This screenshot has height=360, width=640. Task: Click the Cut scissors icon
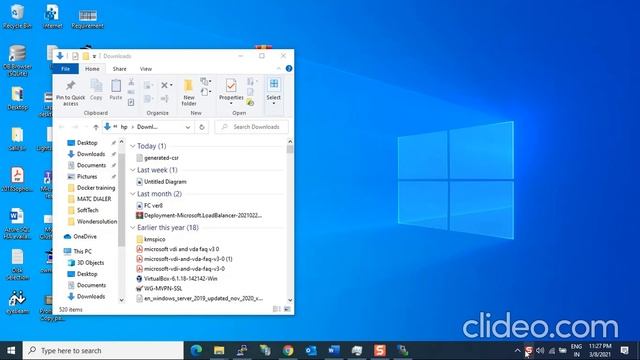(131, 82)
